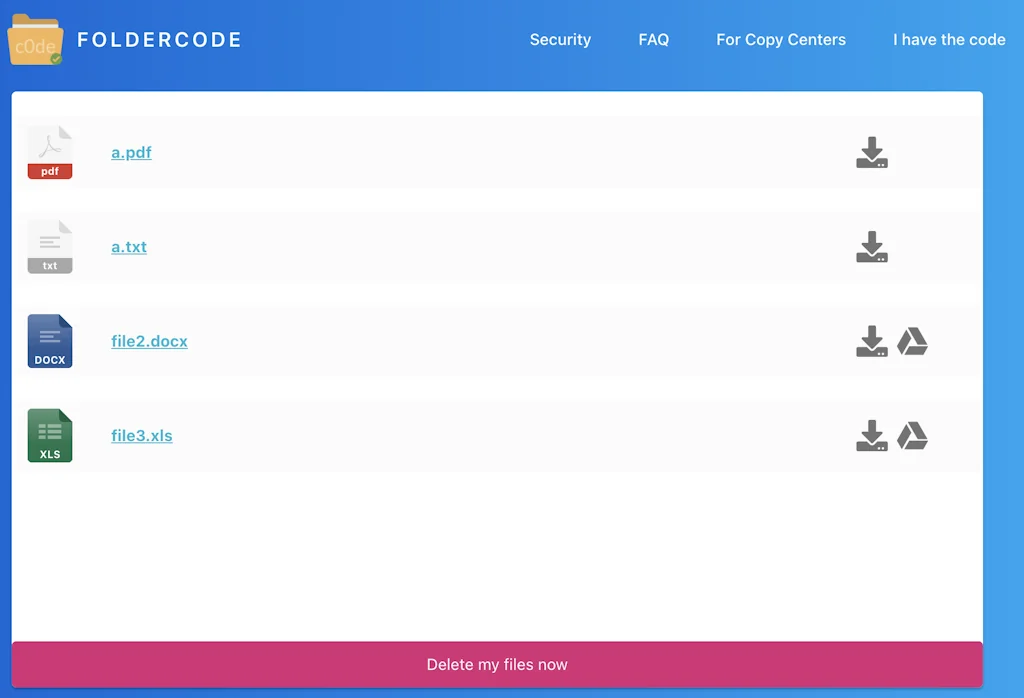Select 'I have the code' option

click(x=948, y=40)
